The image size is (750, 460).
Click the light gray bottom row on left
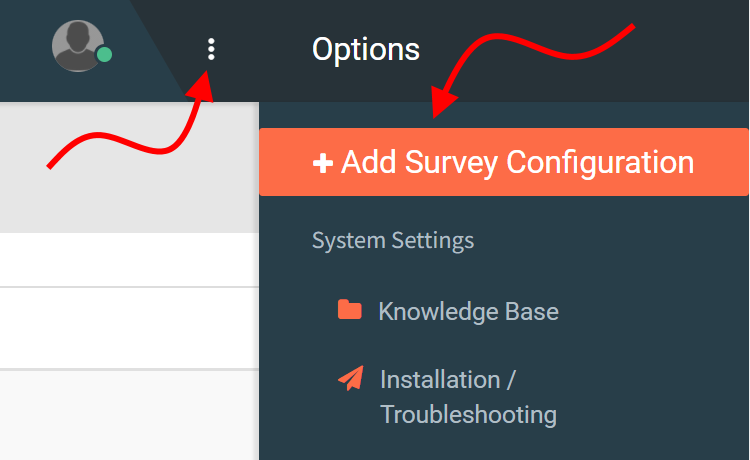pos(129,415)
